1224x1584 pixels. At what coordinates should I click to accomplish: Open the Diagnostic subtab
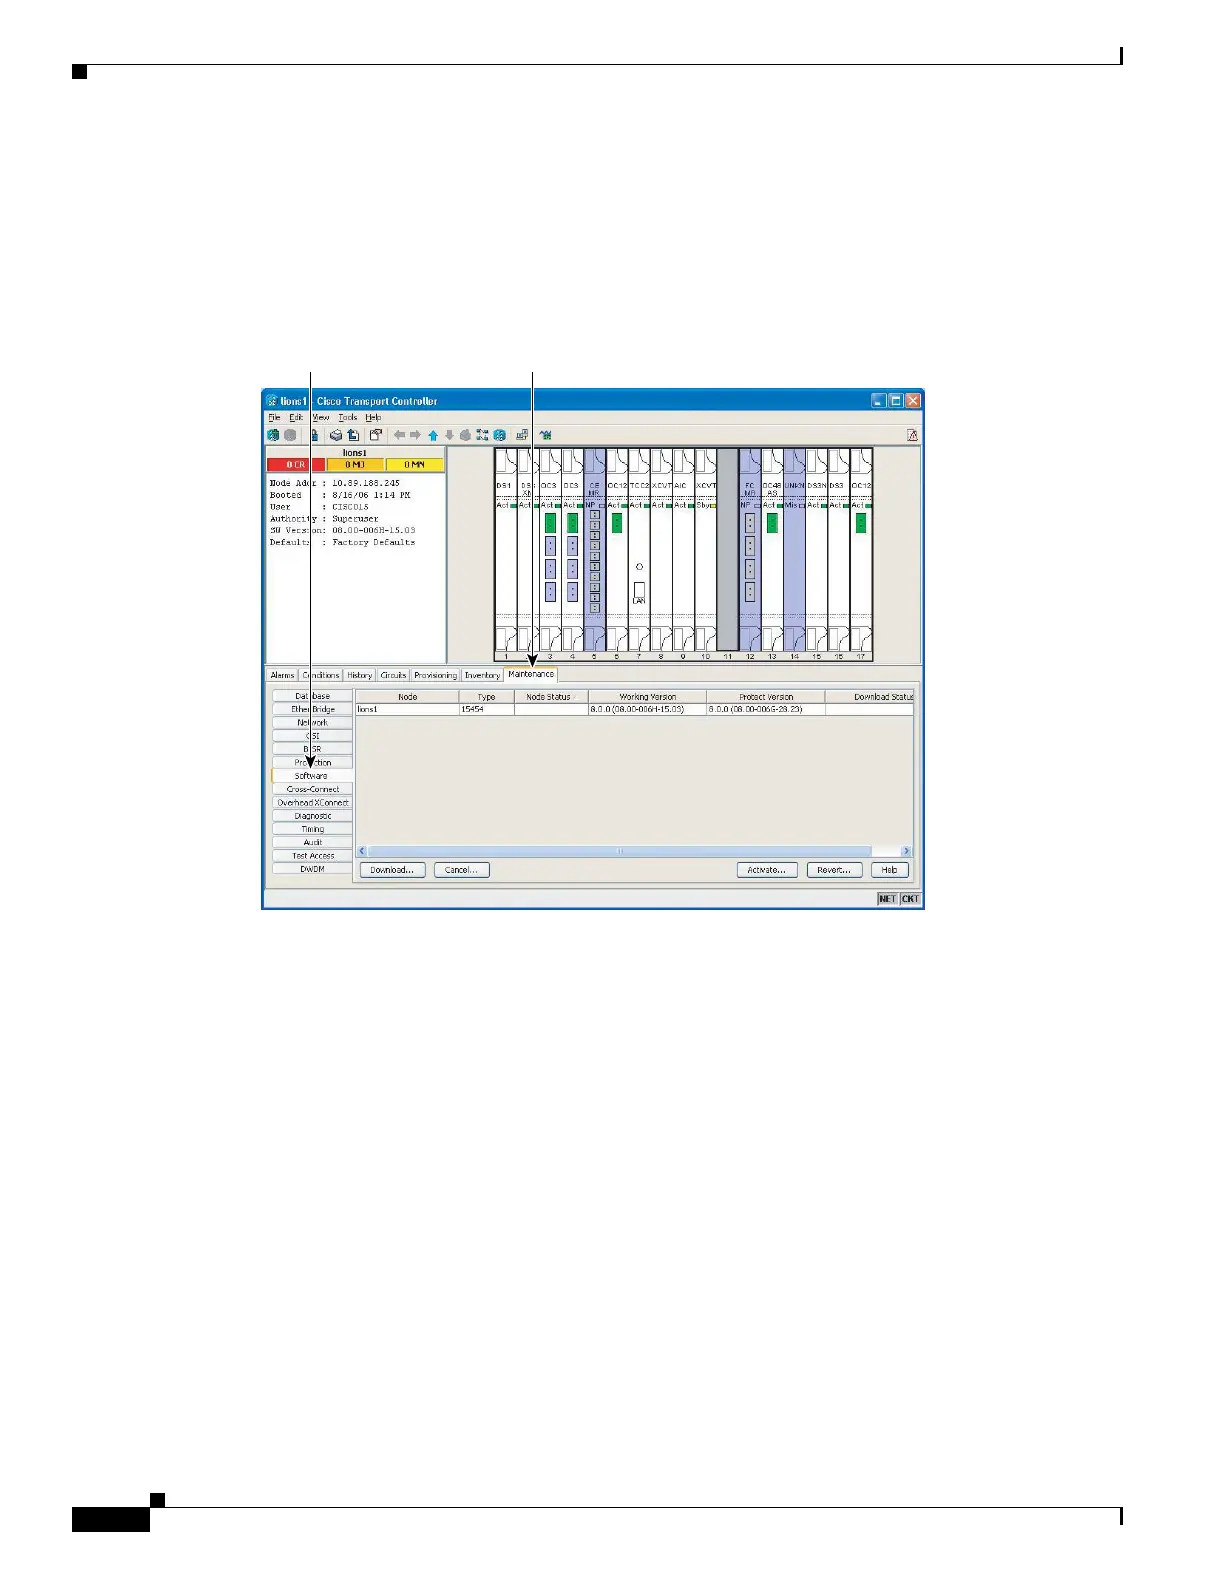313,816
